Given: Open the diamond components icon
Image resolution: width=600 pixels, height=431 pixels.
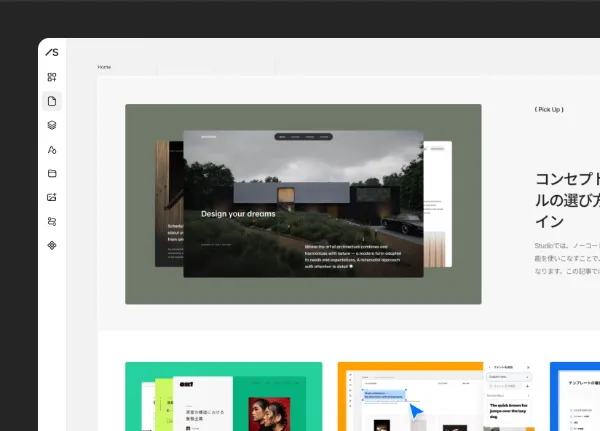Looking at the screenshot, I should coord(52,245).
